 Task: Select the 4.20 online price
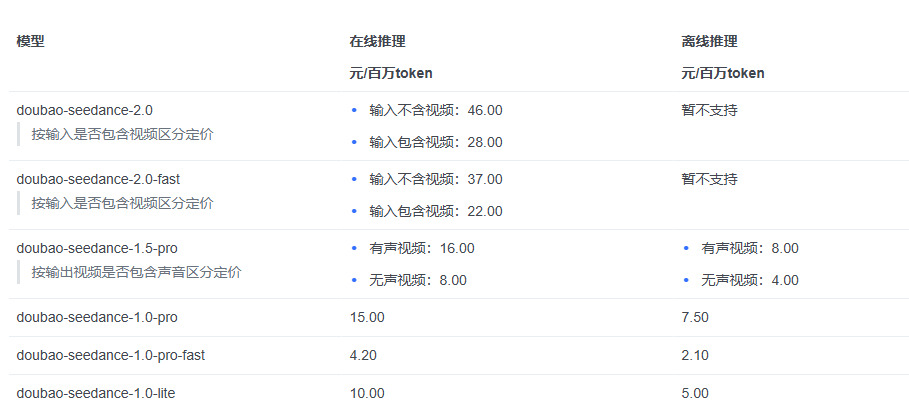coord(363,355)
